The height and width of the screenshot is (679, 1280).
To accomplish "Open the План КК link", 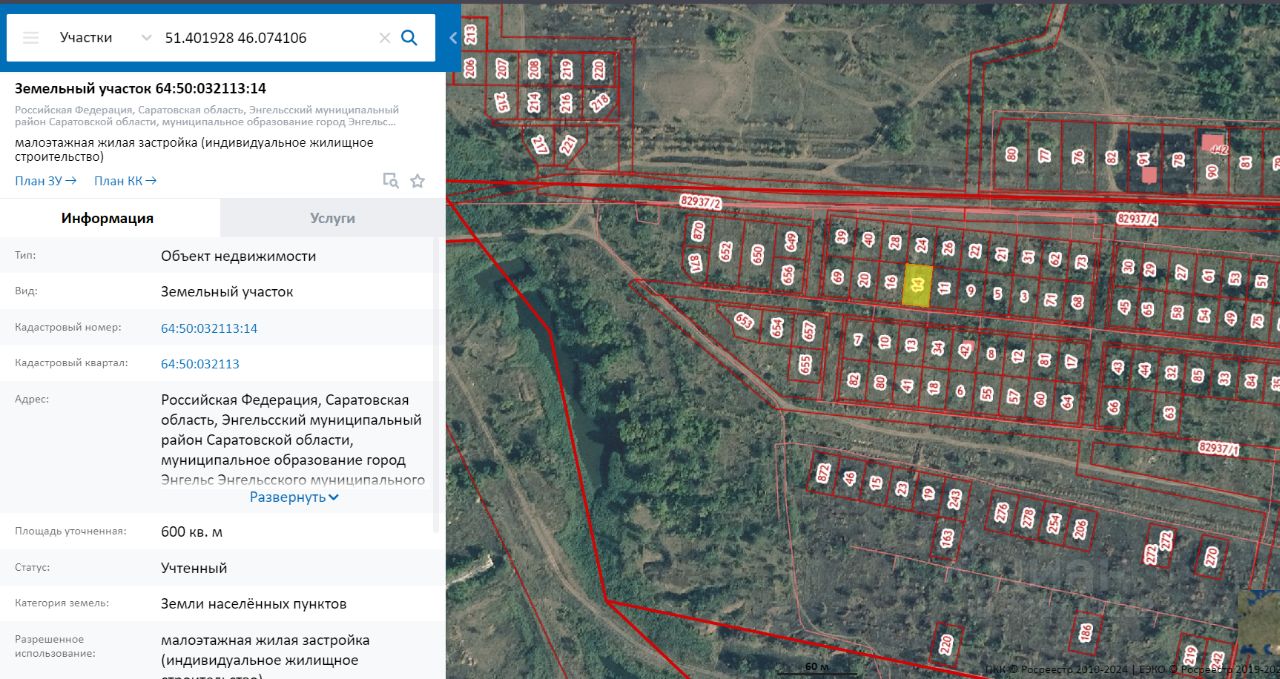I will tap(125, 181).
